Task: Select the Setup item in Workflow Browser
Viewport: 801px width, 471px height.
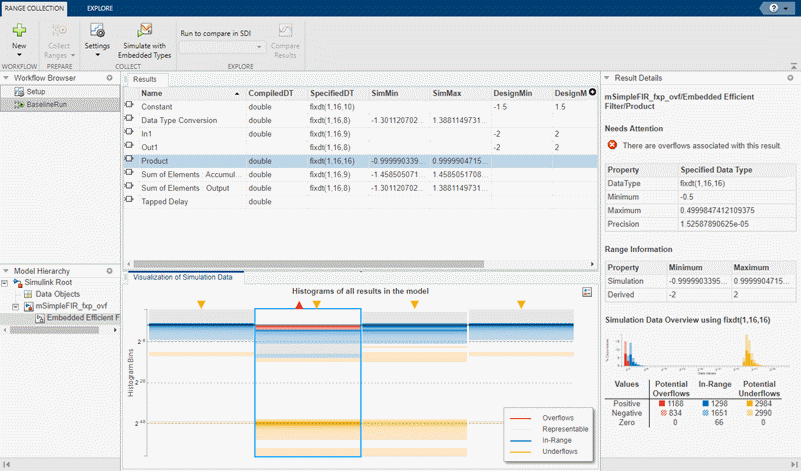Action: coord(35,91)
